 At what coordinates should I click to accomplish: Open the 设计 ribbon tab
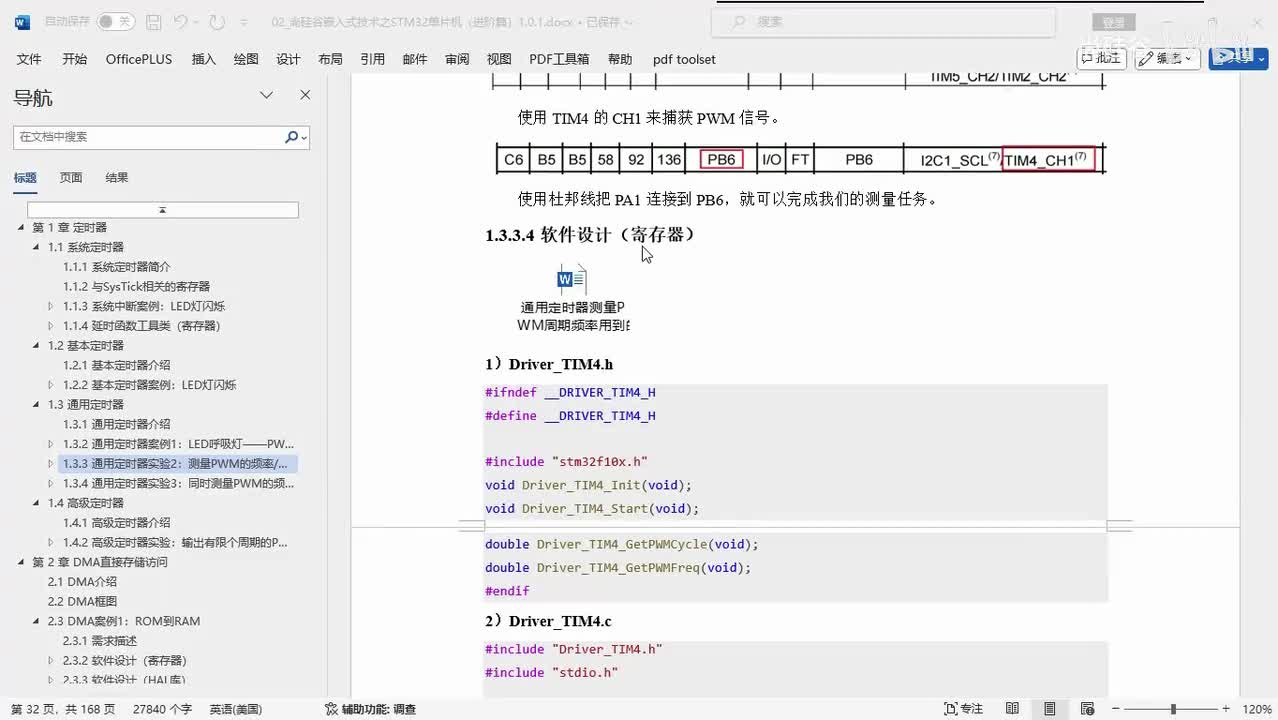click(288, 59)
